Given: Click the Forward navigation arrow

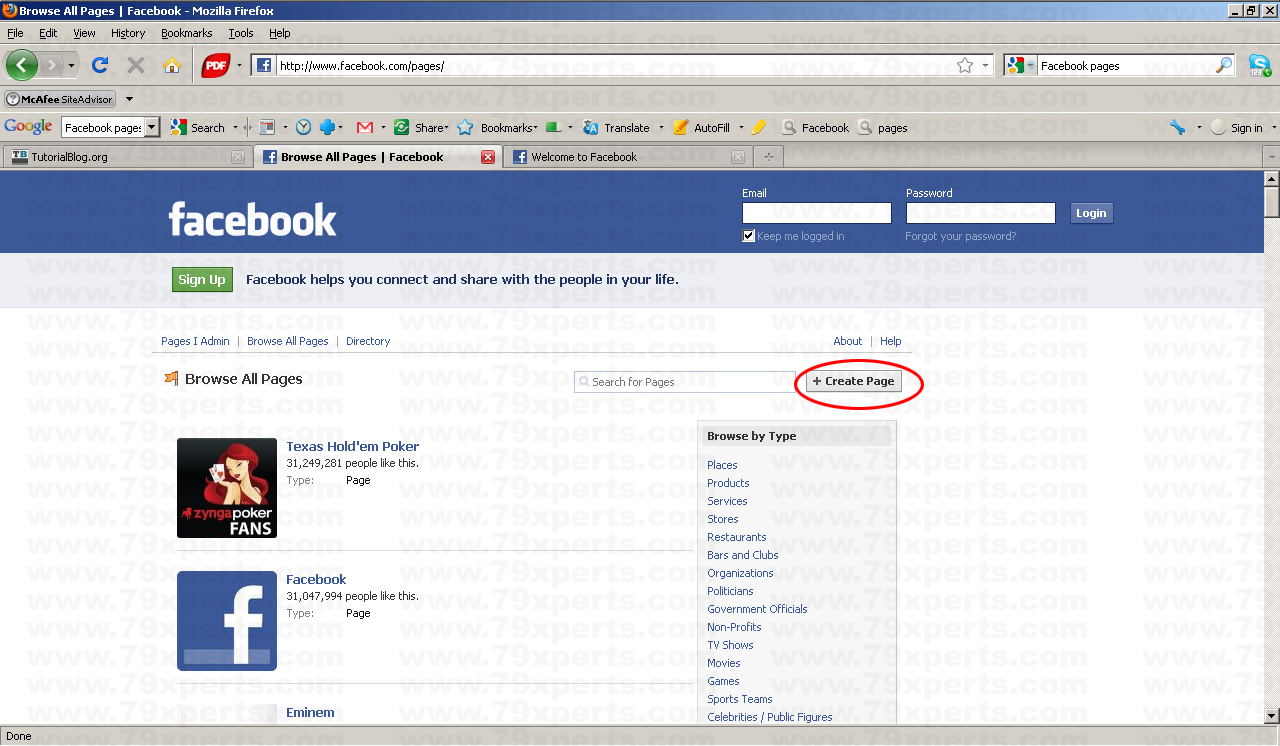Looking at the screenshot, I should [51, 65].
